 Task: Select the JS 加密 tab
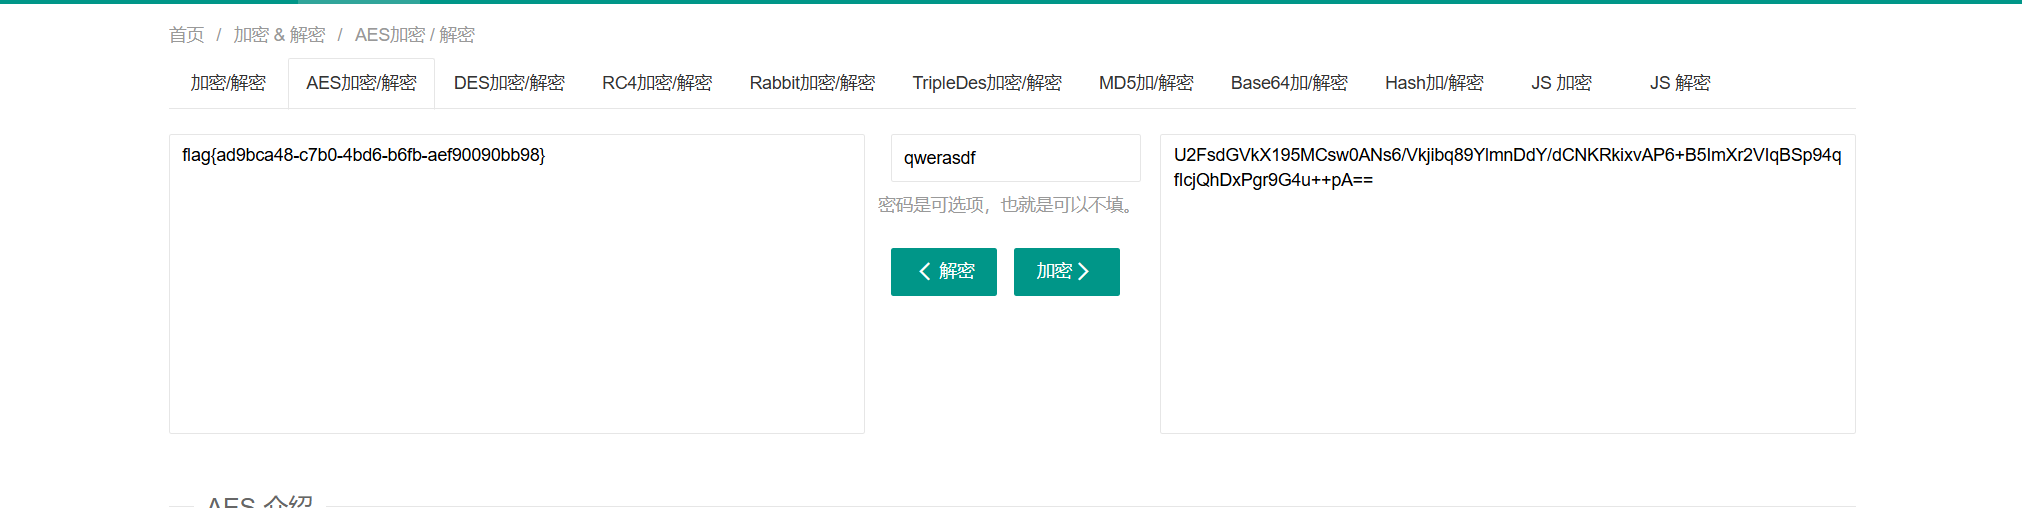pos(1561,83)
